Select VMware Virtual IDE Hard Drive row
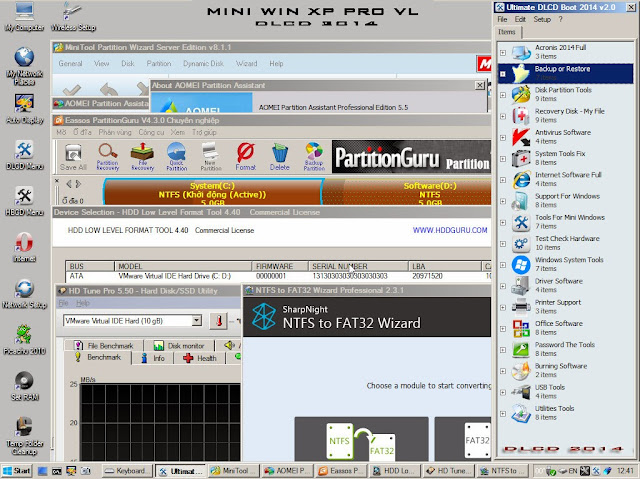This screenshot has width=640, height=479. pos(278,276)
